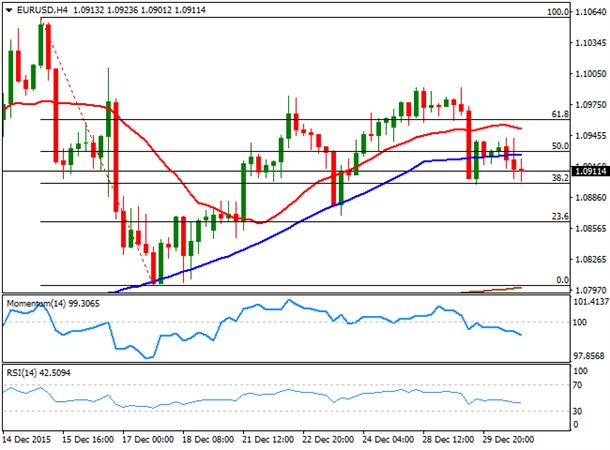Select the 50.0 Fibonacci level label

tap(560, 146)
